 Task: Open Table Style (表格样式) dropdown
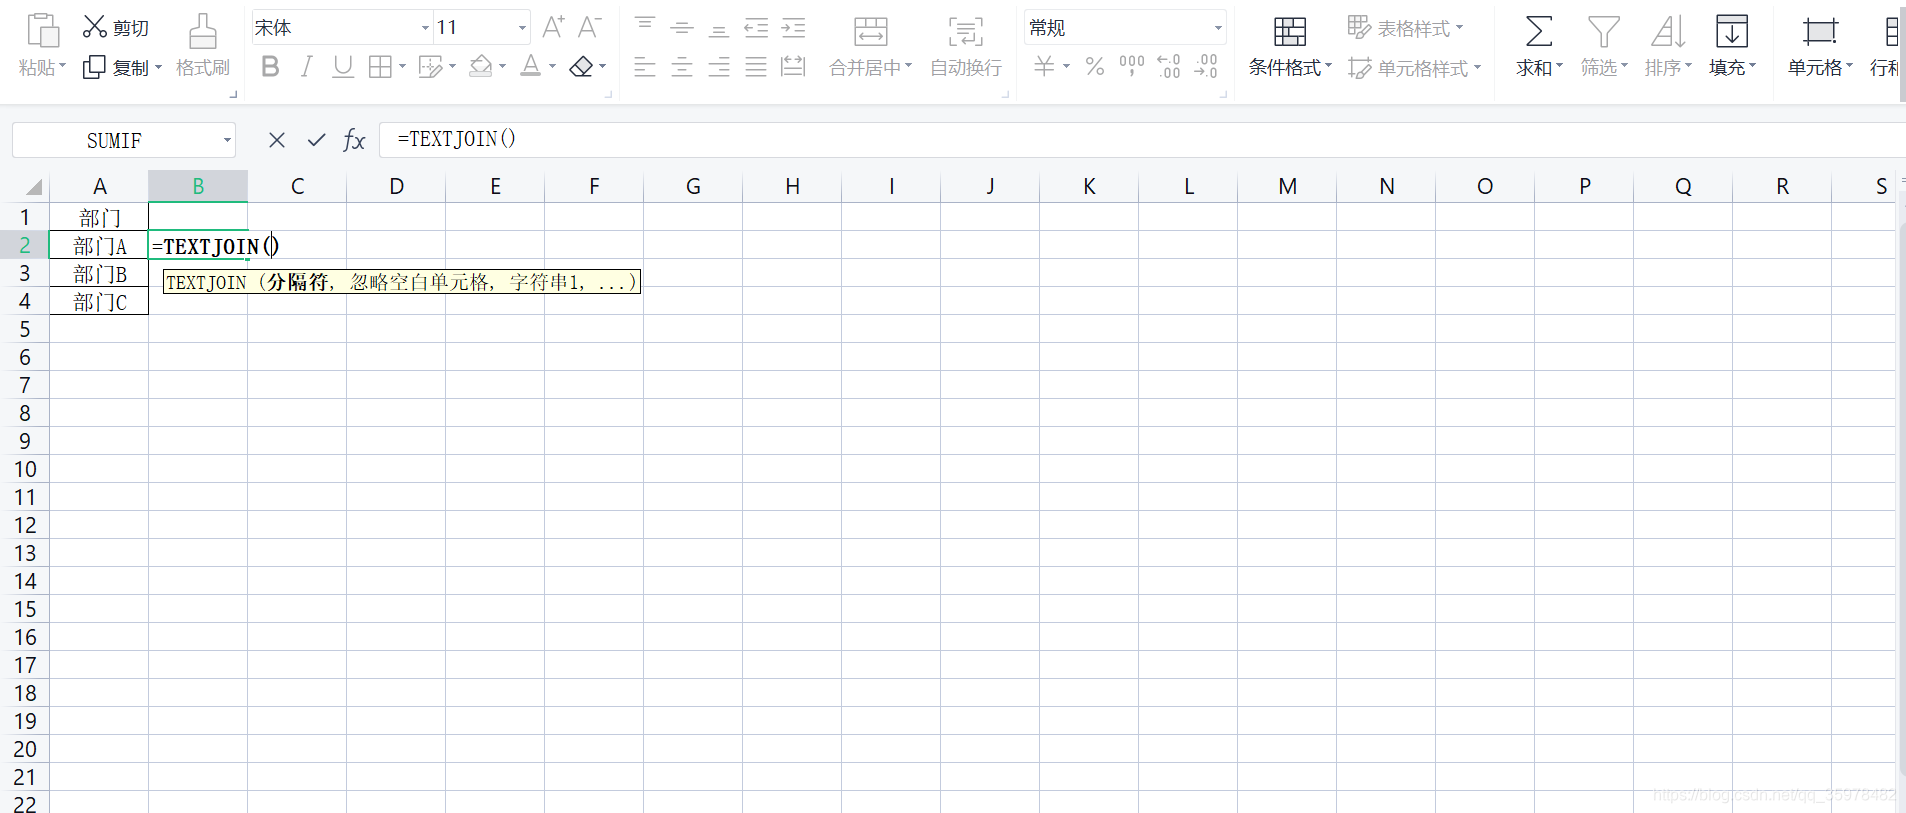tap(1405, 28)
